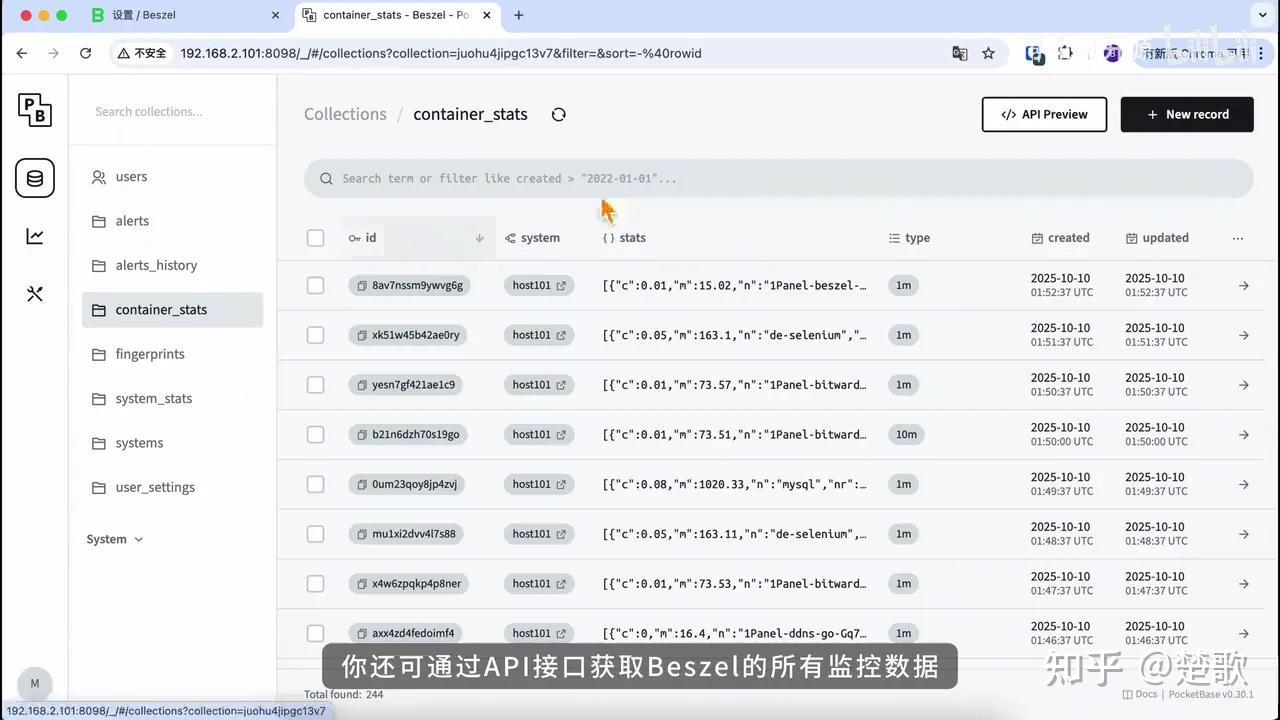Open the API Preview panel

1044,114
